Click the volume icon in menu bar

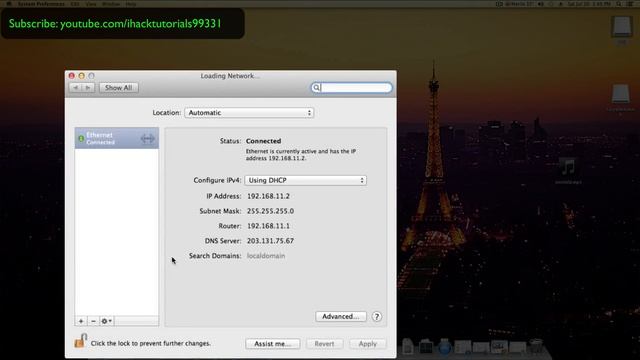coord(541,4)
